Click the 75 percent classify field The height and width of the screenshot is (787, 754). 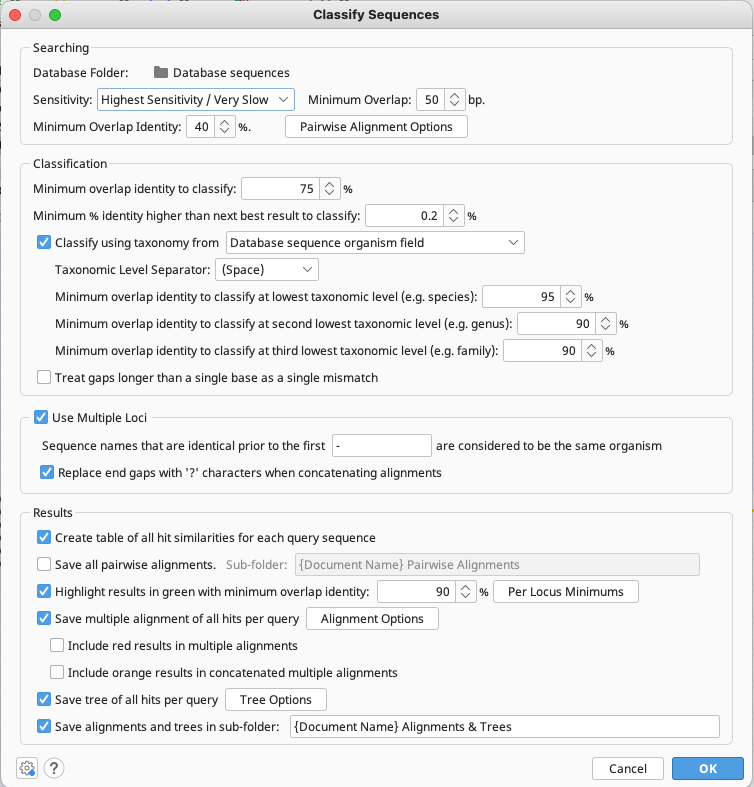[x=281, y=189]
